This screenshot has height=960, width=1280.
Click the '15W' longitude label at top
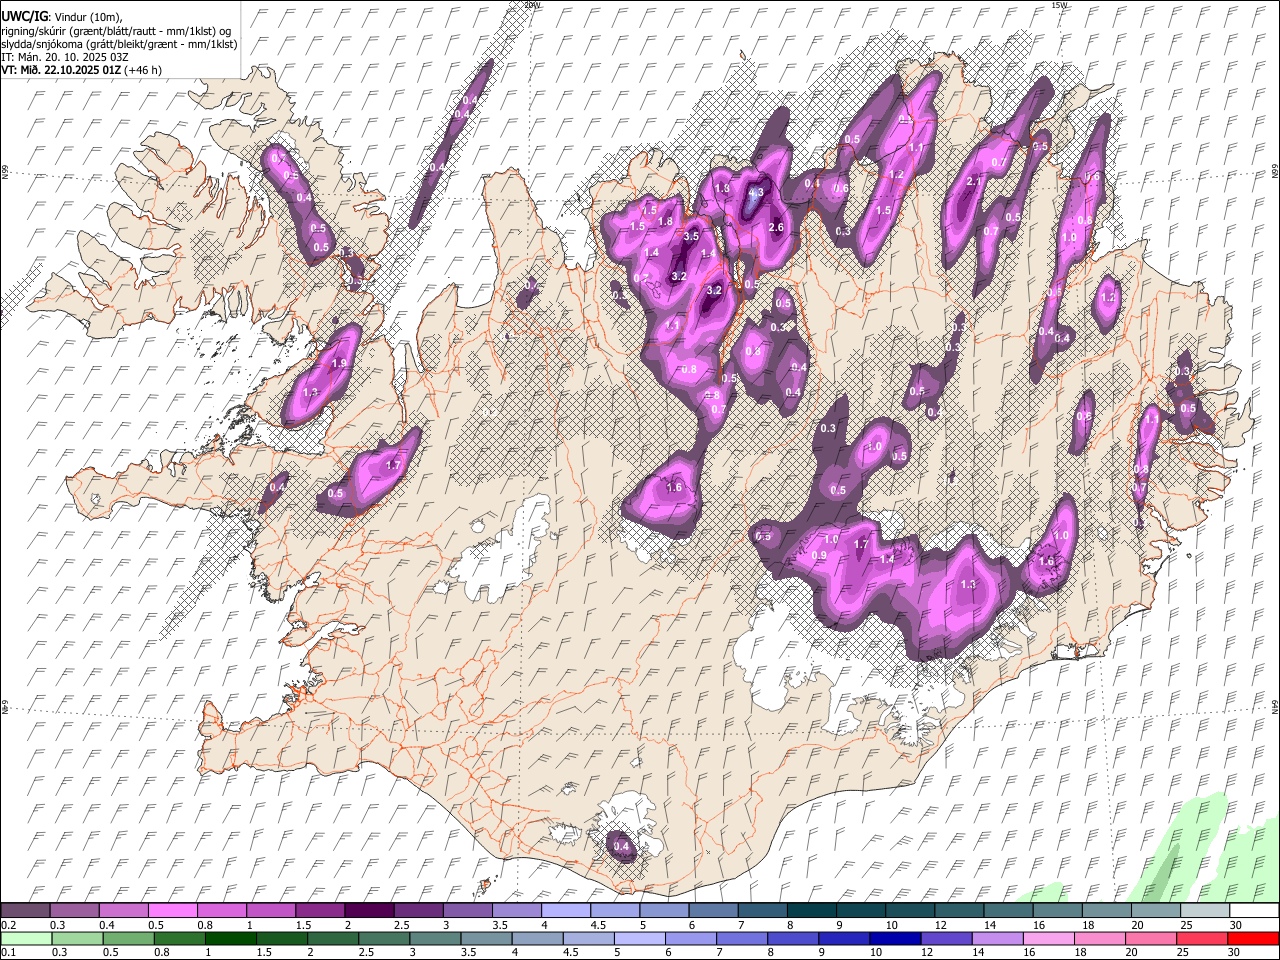tap(1058, 5)
